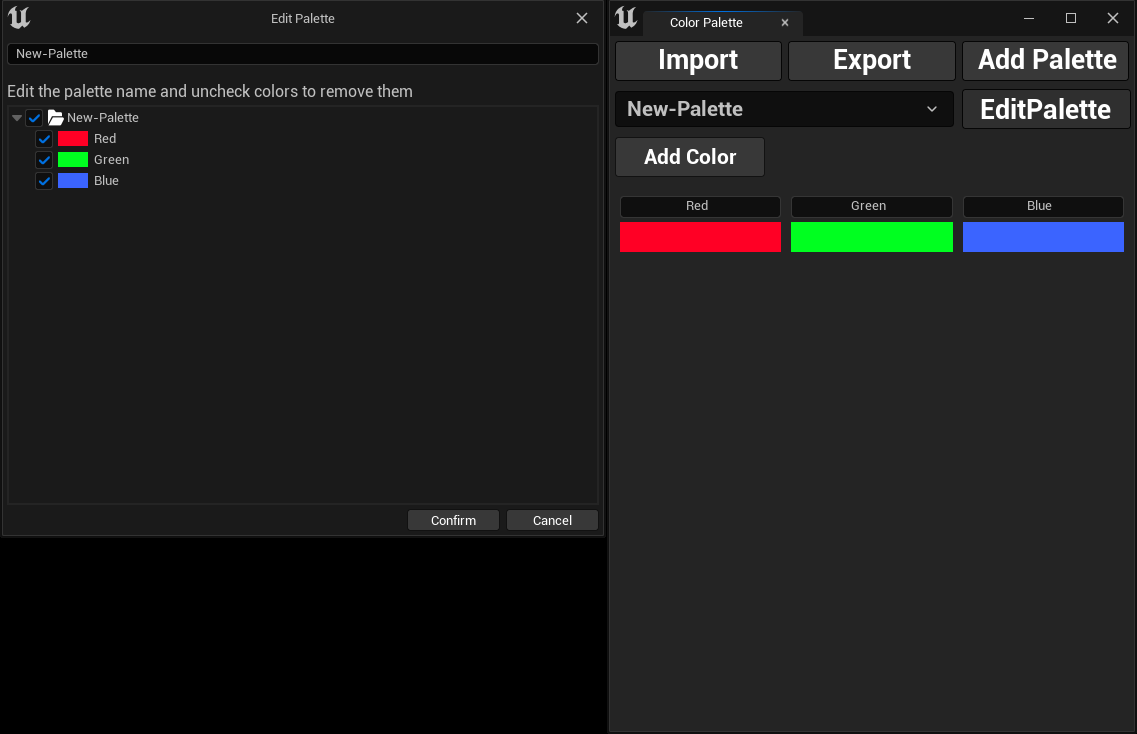Select the large green color swatch
The image size is (1137, 734).
871,237
